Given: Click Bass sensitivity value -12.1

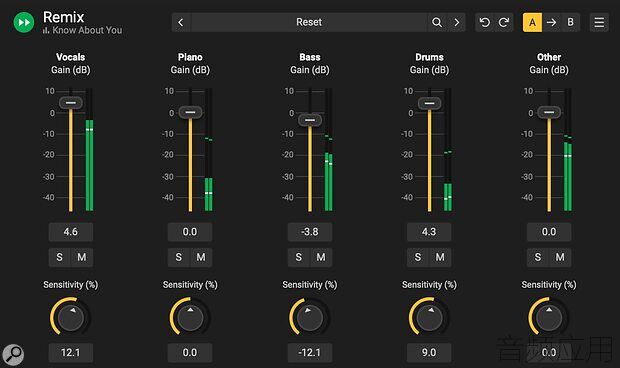Looking at the screenshot, I should (x=310, y=353).
